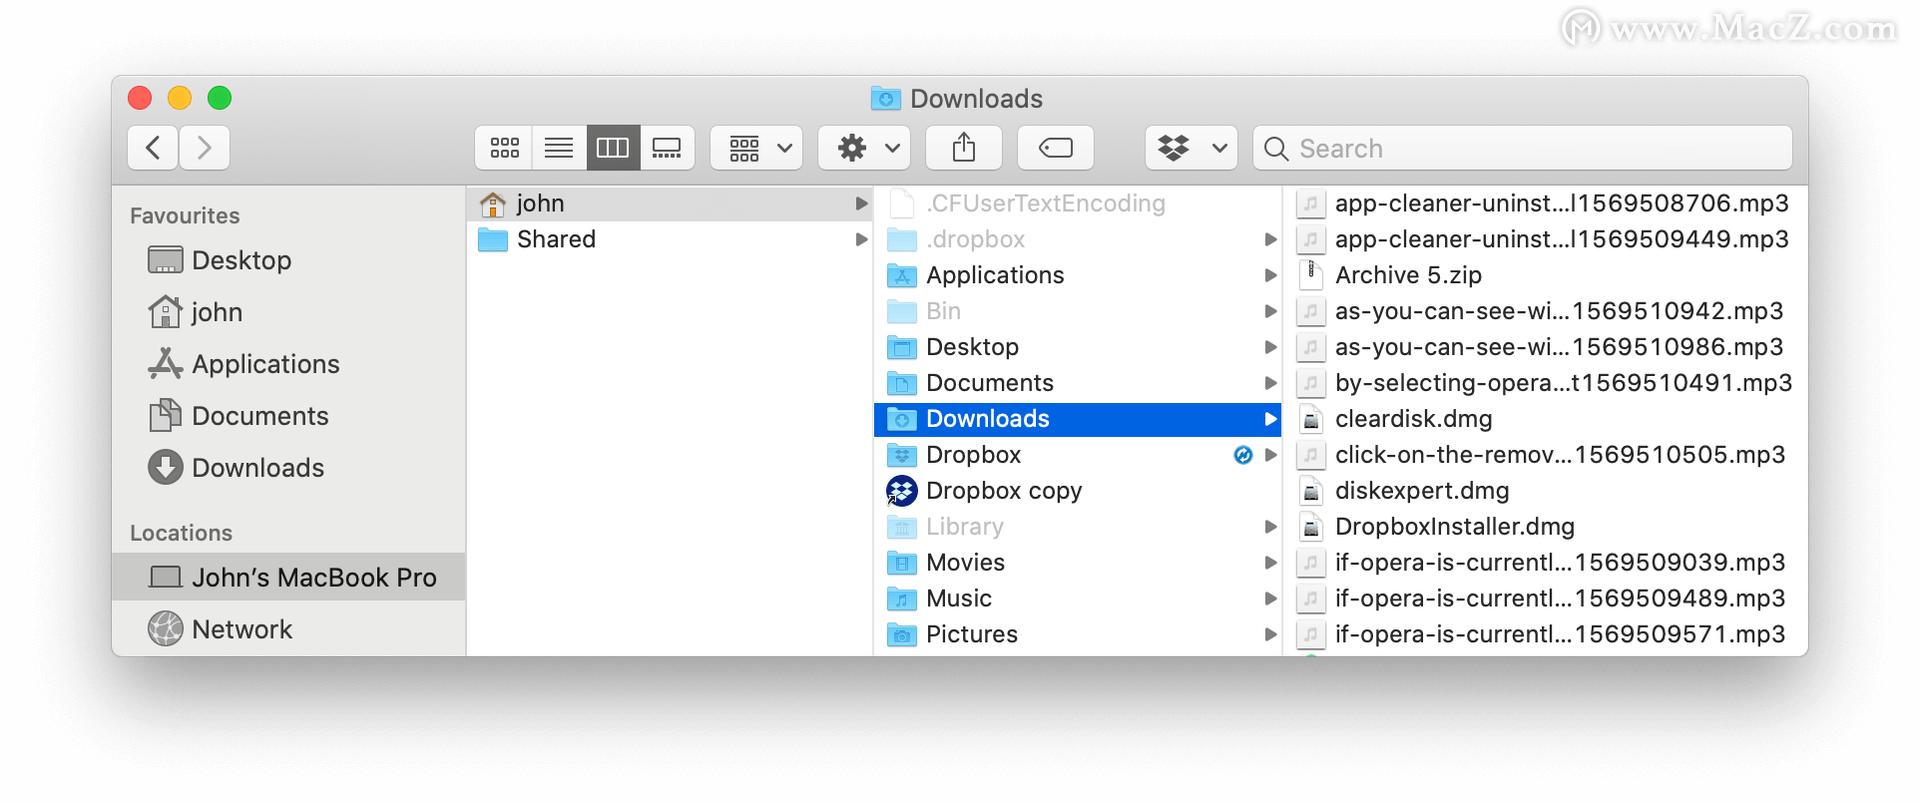Viewport: 1920px width, 804px height.
Task: Expand the Movies folder arrow
Action: click(1270, 563)
